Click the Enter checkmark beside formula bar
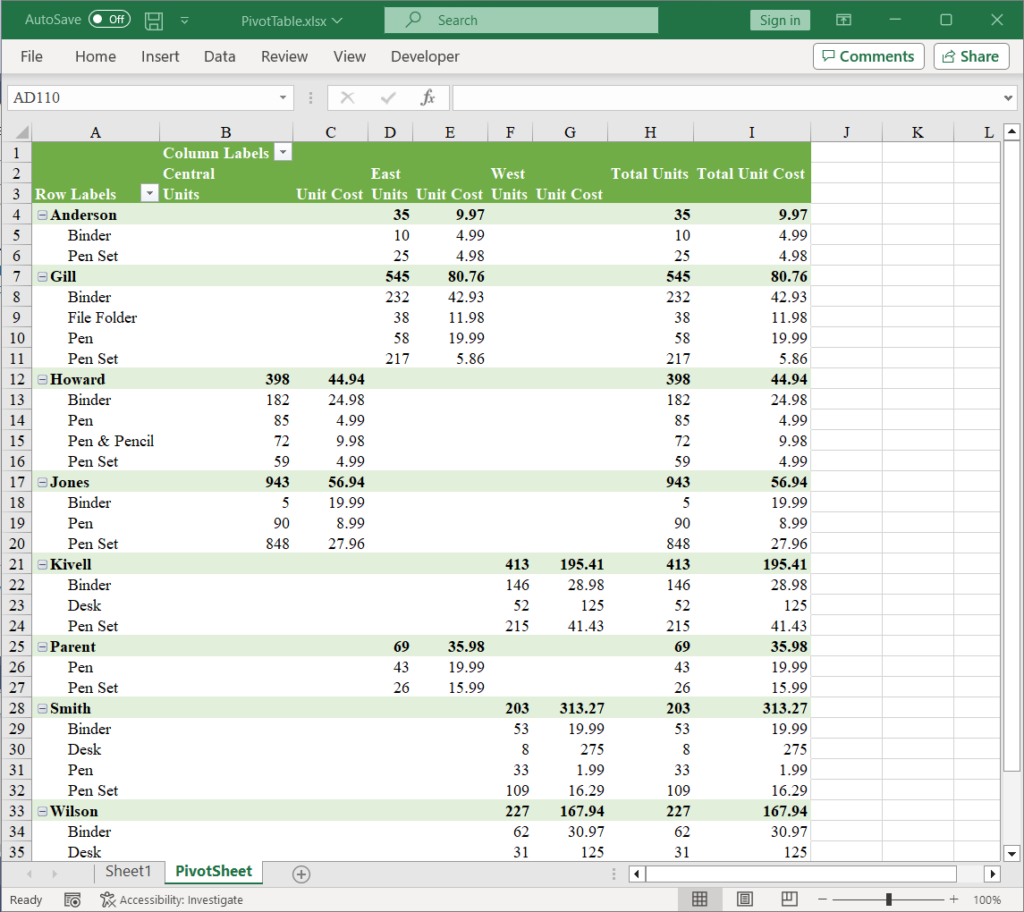 [x=390, y=97]
